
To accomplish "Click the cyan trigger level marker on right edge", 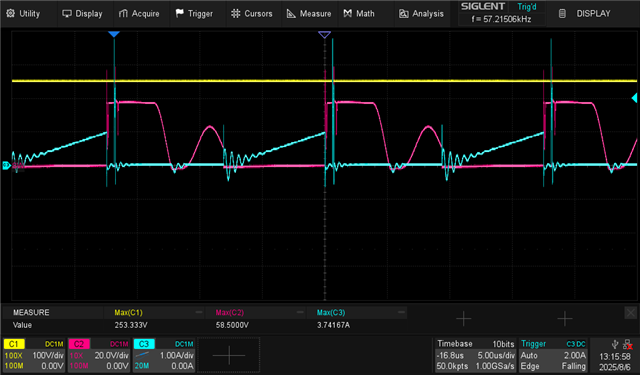I will (634, 98).
